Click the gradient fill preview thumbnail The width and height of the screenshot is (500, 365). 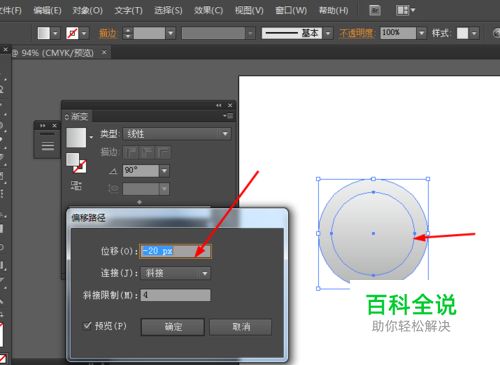[x=76, y=137]
